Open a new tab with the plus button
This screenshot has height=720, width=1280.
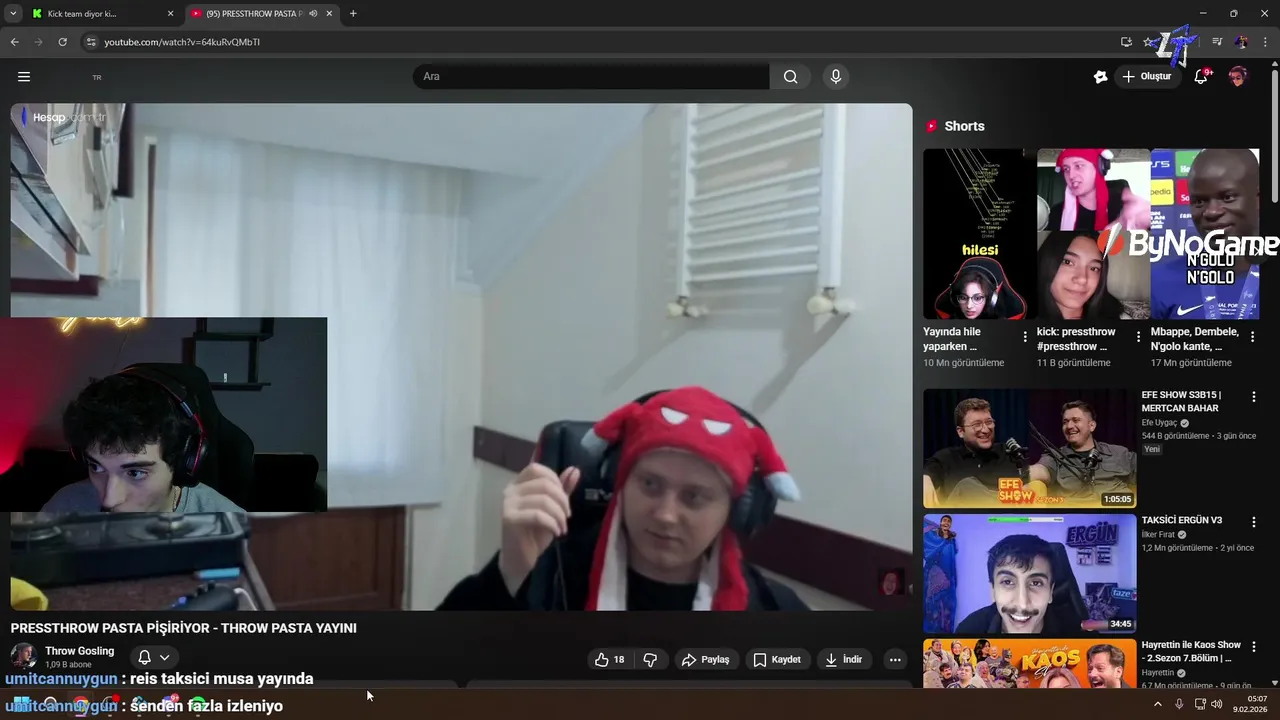353,14
